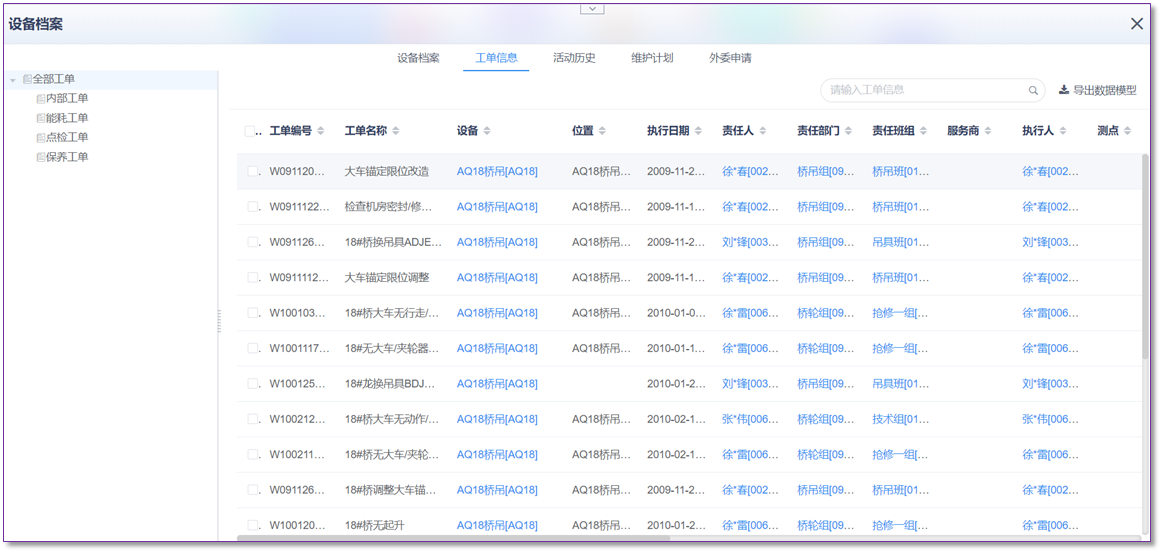Image resolution: width=1161 pixels, height=552 pixels.
Task: Click the sort icon on 工单编号 column
Action: (x=321, y=131)
